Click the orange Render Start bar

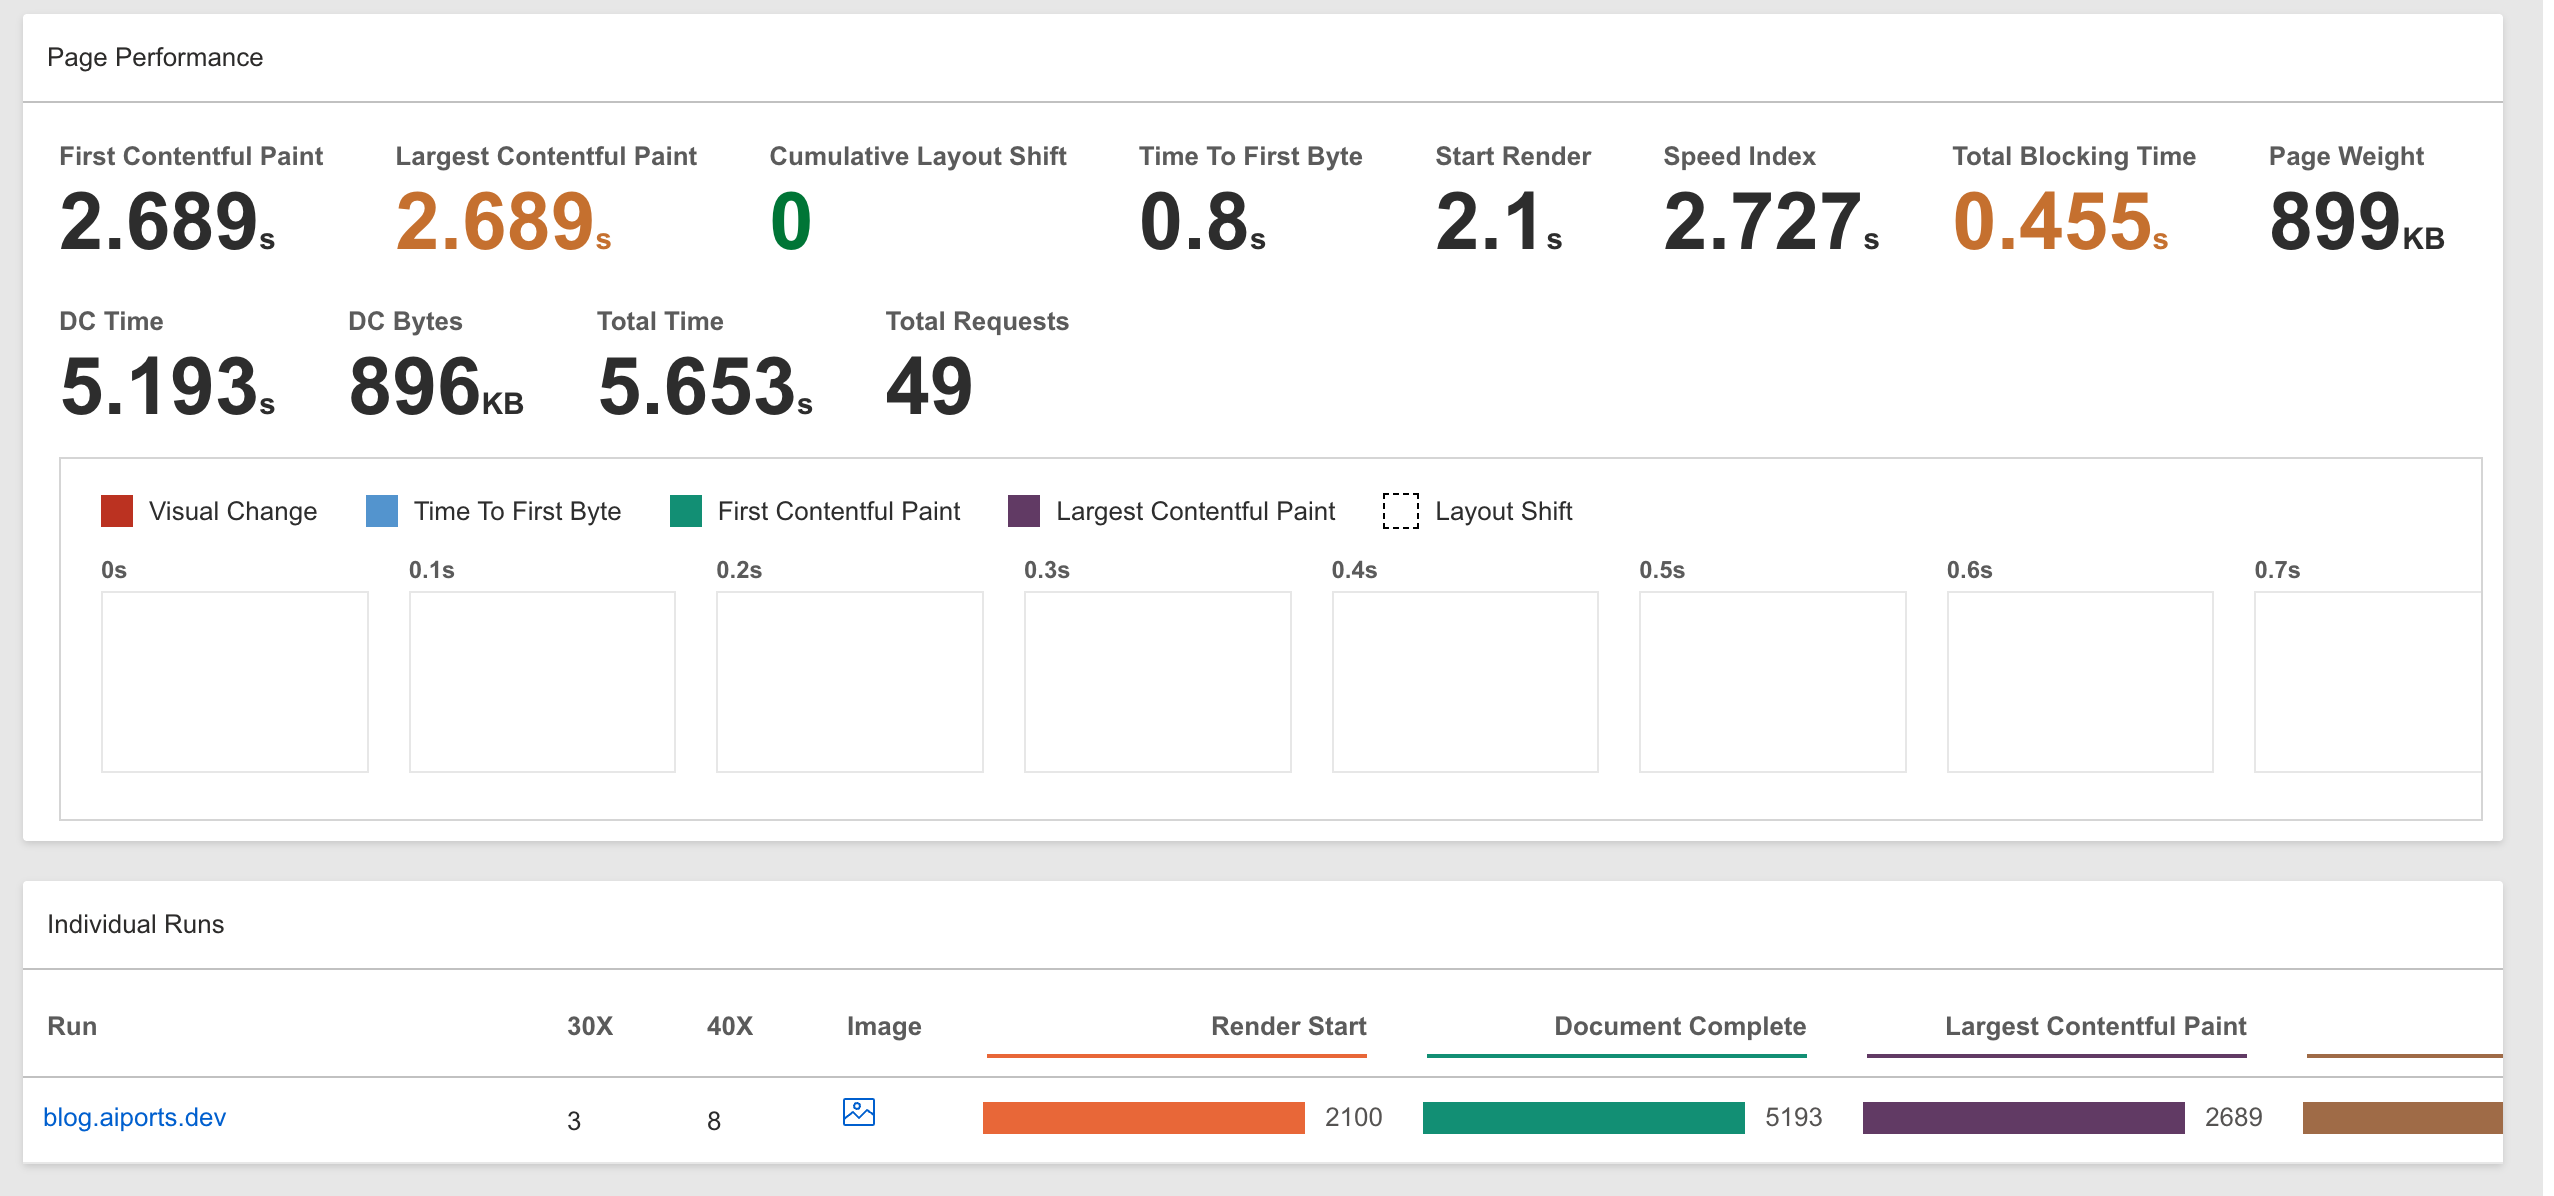tap(1143, 1118)
